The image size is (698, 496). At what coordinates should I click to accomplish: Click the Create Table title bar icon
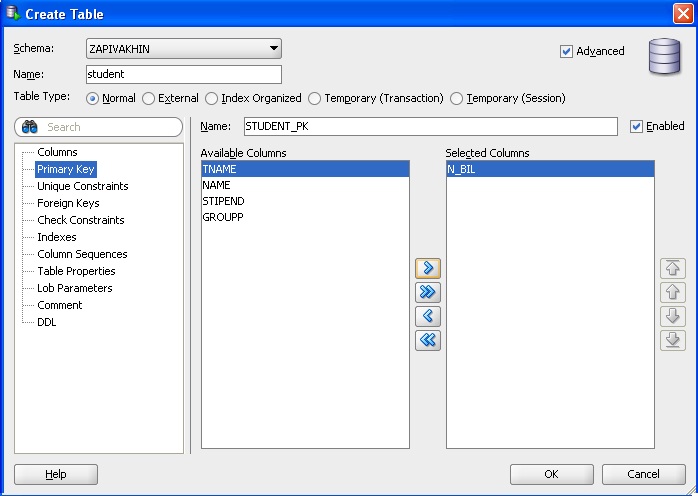[x=13, y=13]
